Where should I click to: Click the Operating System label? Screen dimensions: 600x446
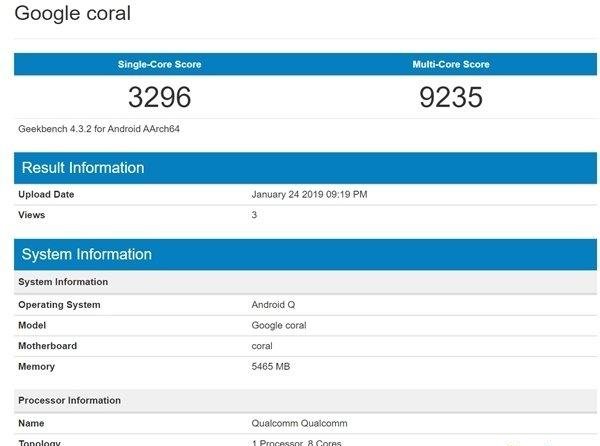pos(59,305)
